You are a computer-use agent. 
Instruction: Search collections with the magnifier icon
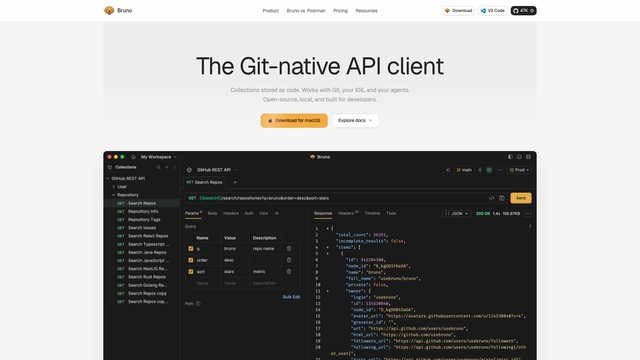coord(158,167)
